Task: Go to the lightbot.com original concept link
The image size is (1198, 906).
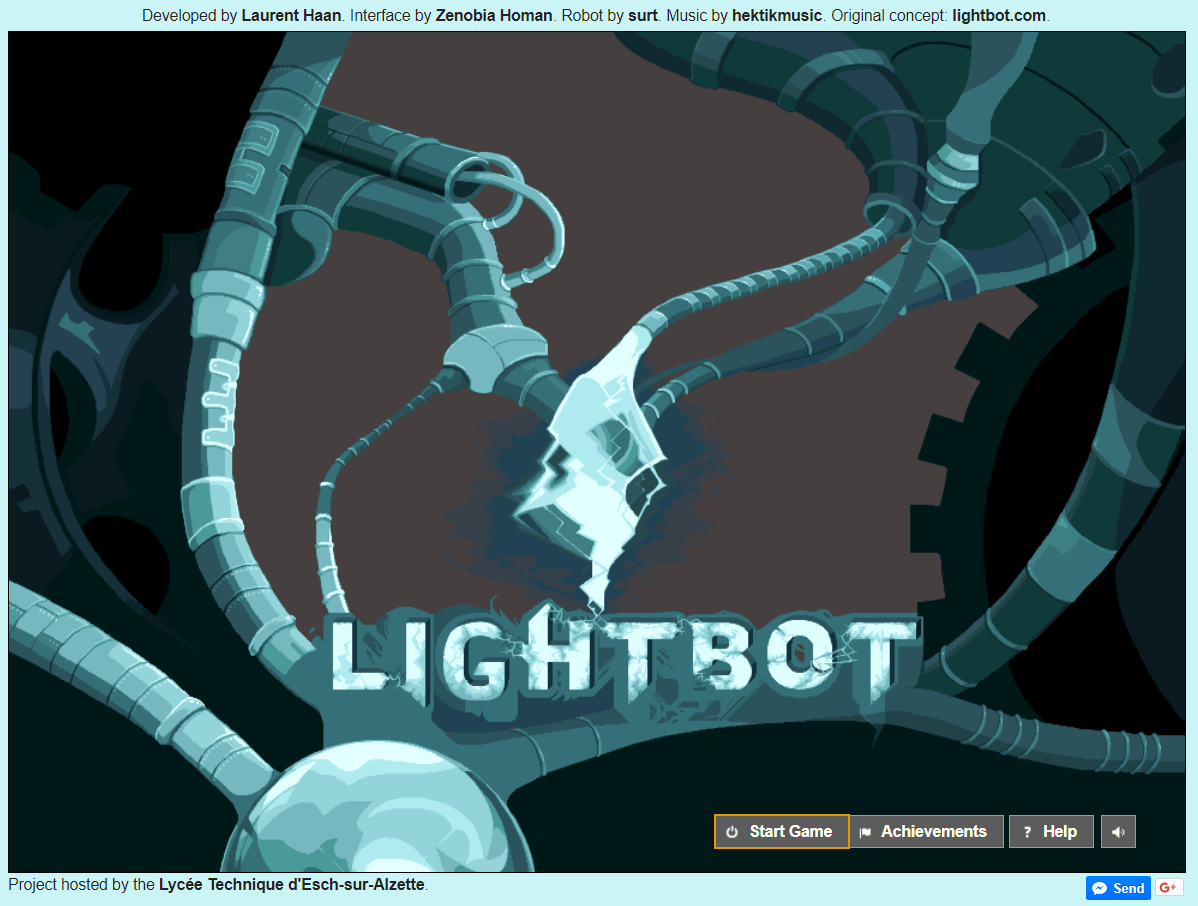Action: point(999,16)
